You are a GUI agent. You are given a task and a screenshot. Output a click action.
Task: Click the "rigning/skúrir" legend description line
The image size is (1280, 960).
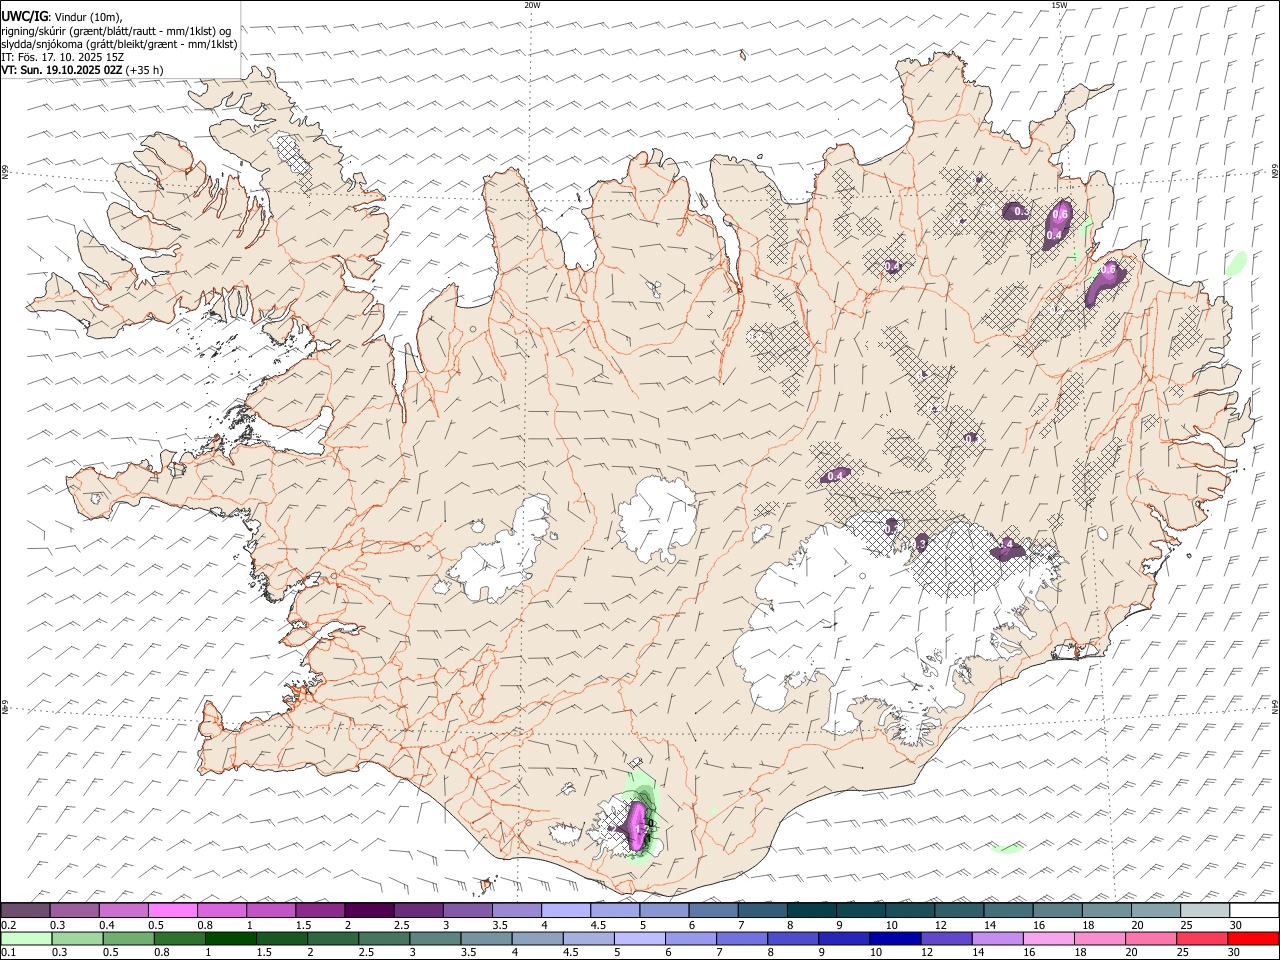point(116,31)
